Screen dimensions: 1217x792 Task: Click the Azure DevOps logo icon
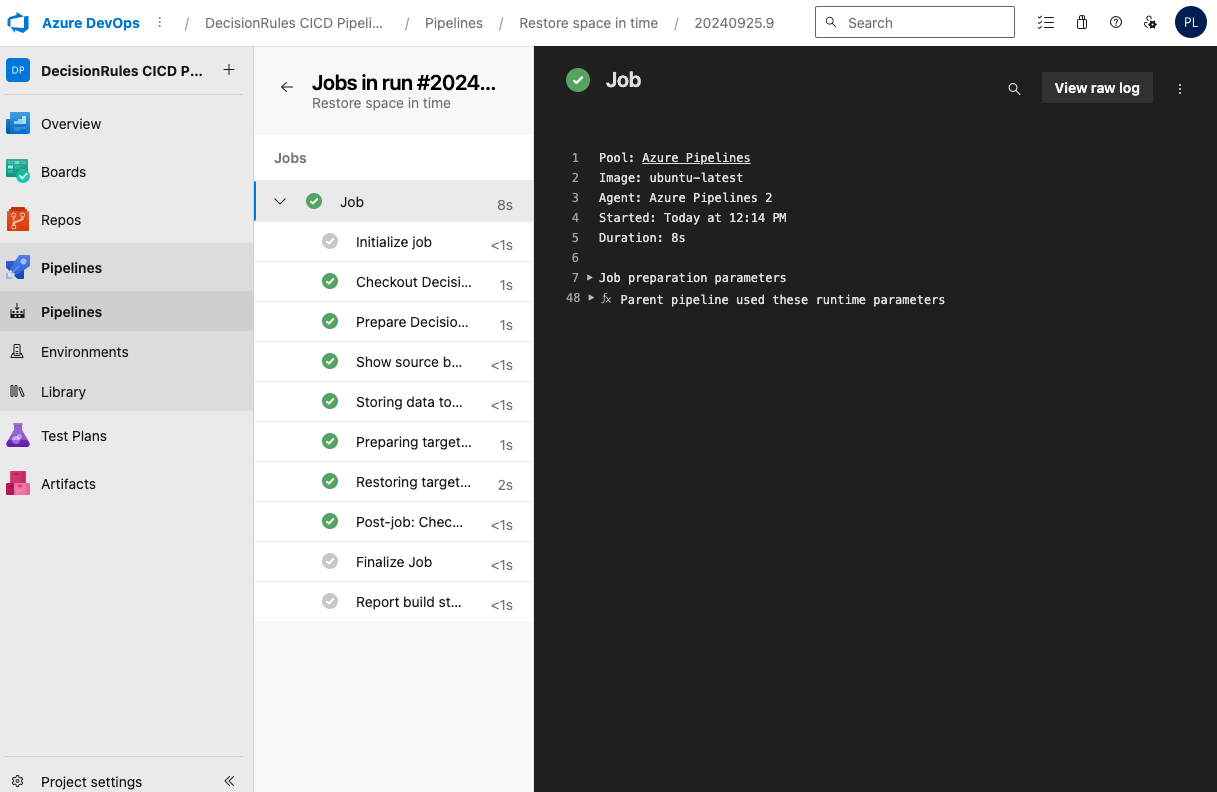pyautogui.click(x=19, y=22)
